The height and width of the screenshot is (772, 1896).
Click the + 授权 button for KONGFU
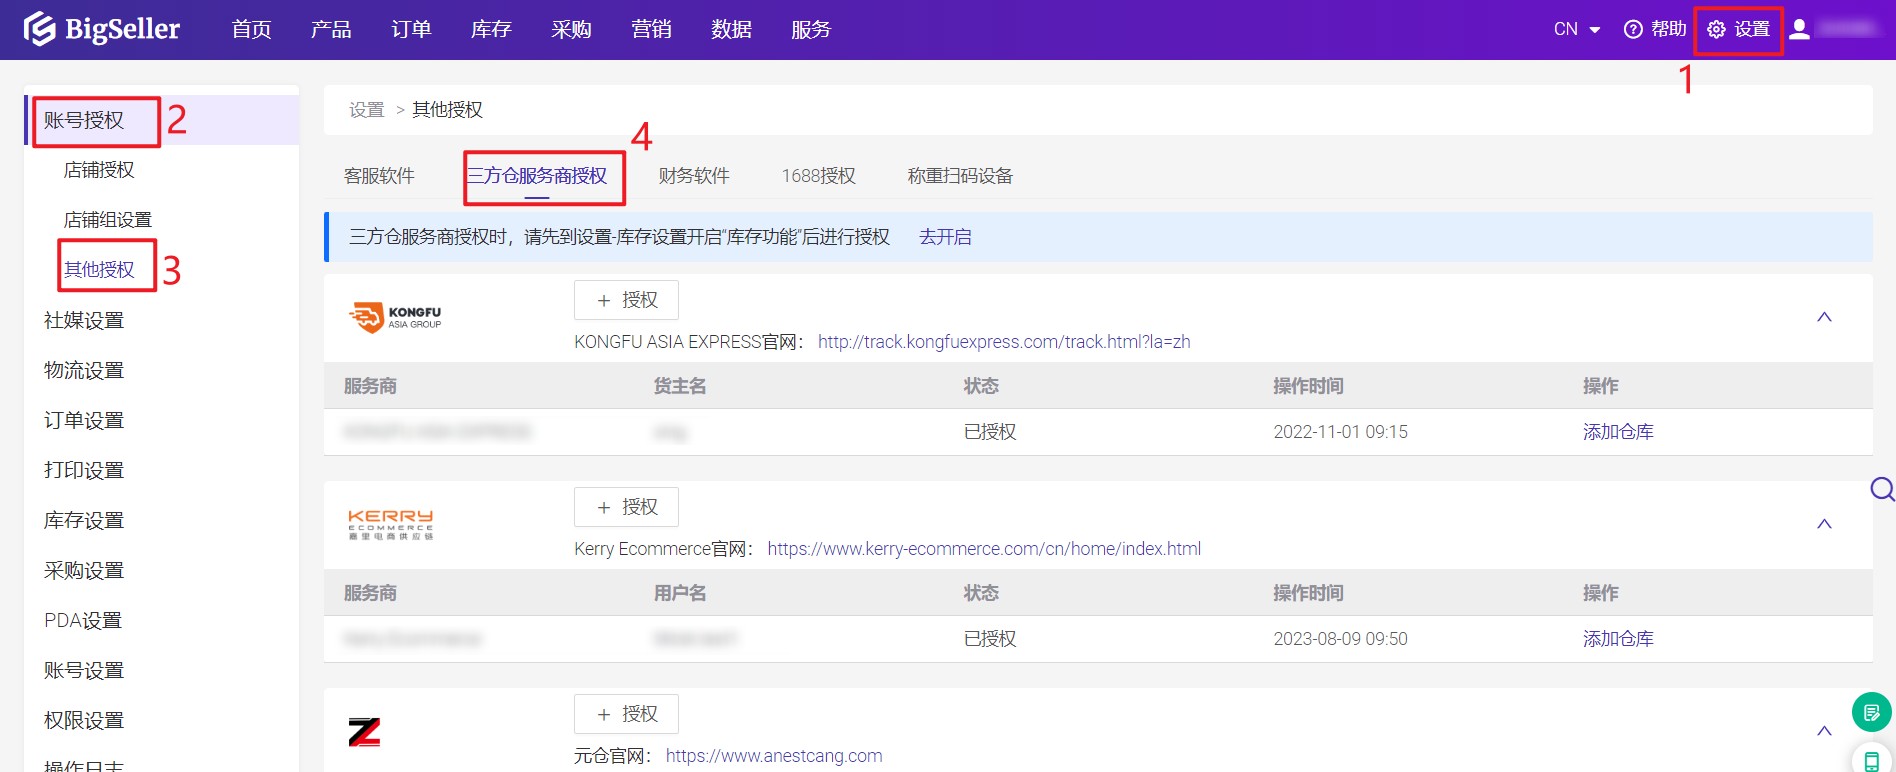(x=626, y=300)
